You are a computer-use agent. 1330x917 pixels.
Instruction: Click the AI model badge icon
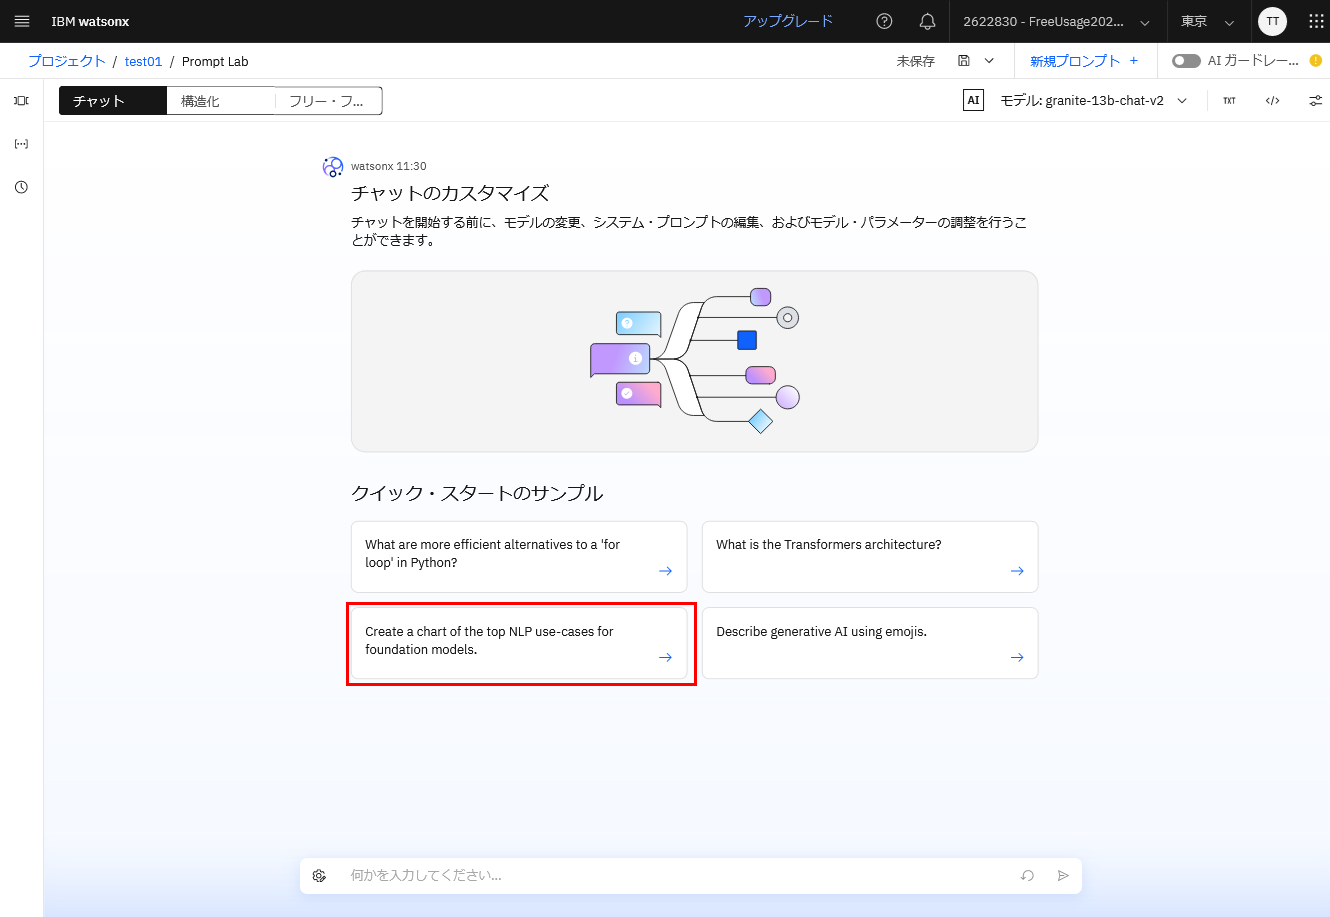coord(972,100)
